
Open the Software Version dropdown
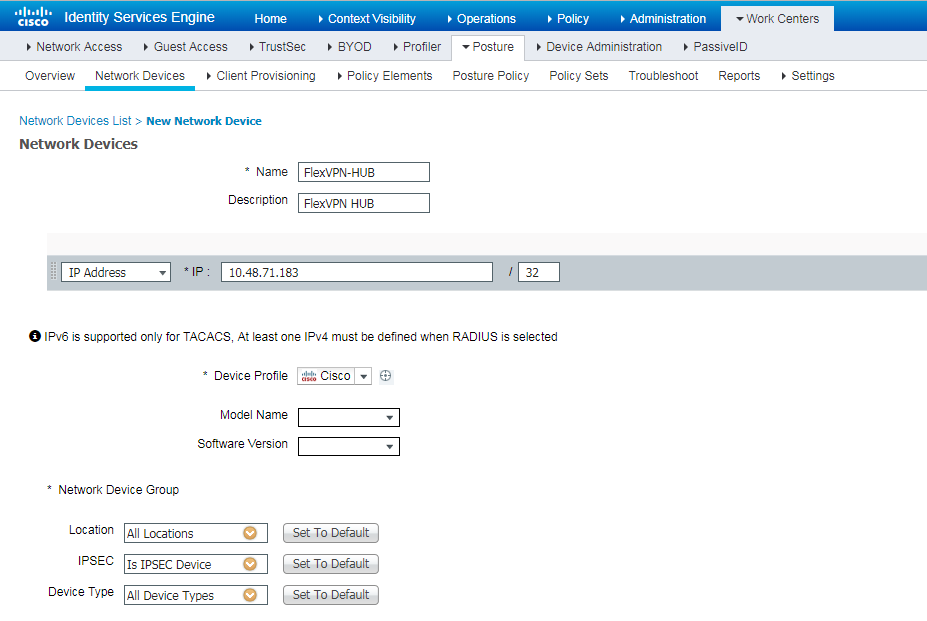click(349, 446)
